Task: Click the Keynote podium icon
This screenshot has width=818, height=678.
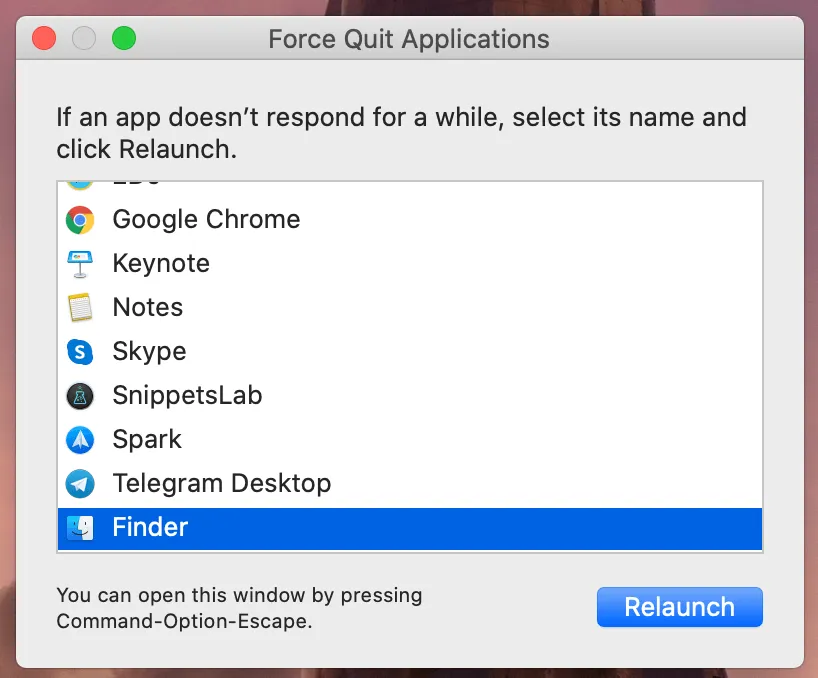Action: click(x=80, y=264)
